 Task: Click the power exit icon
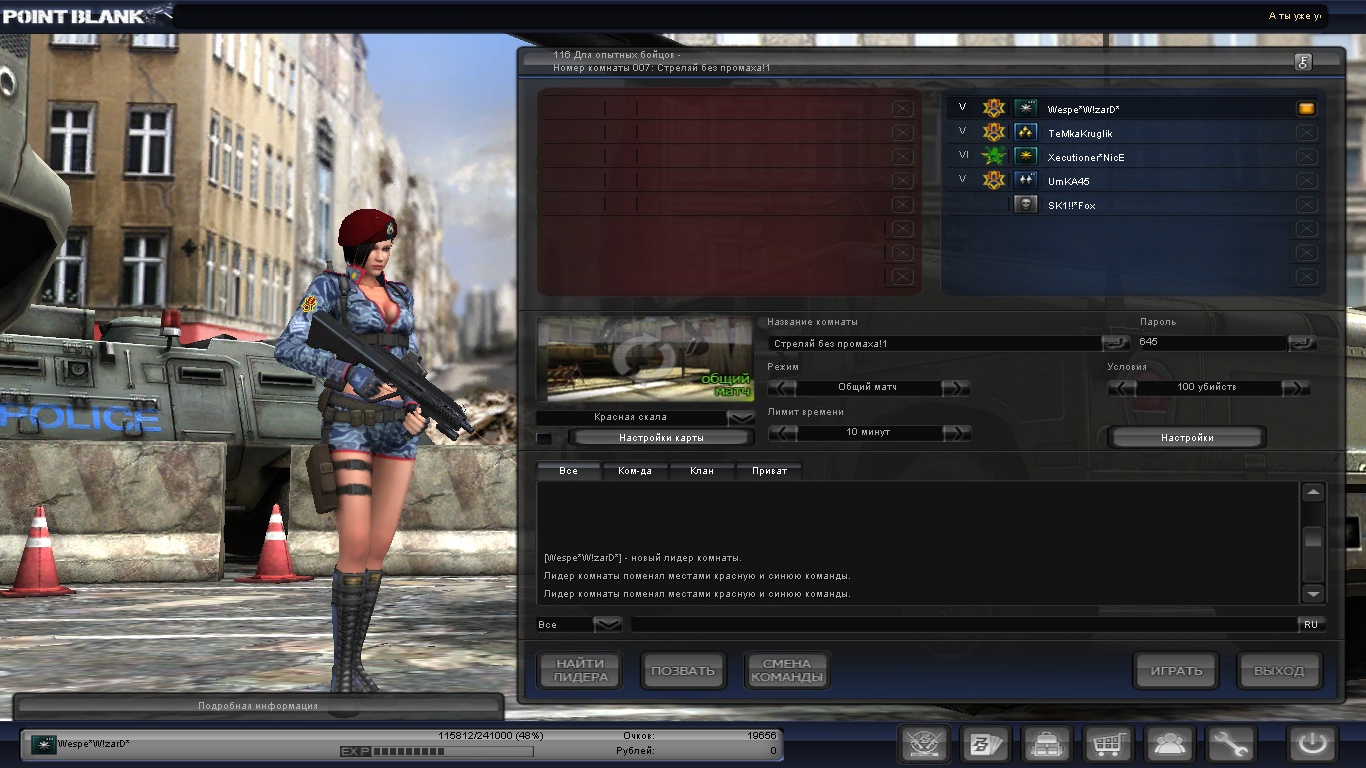coord(1313,745)
